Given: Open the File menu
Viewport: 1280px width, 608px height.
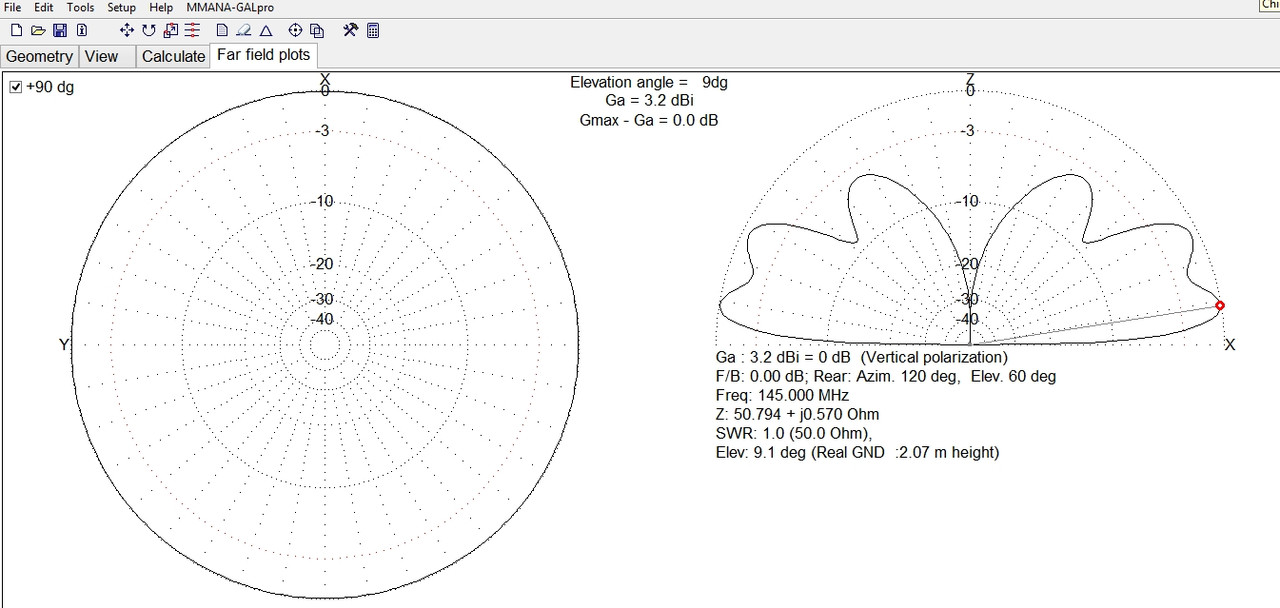Looking at the screenshot, I should (13, 7).
